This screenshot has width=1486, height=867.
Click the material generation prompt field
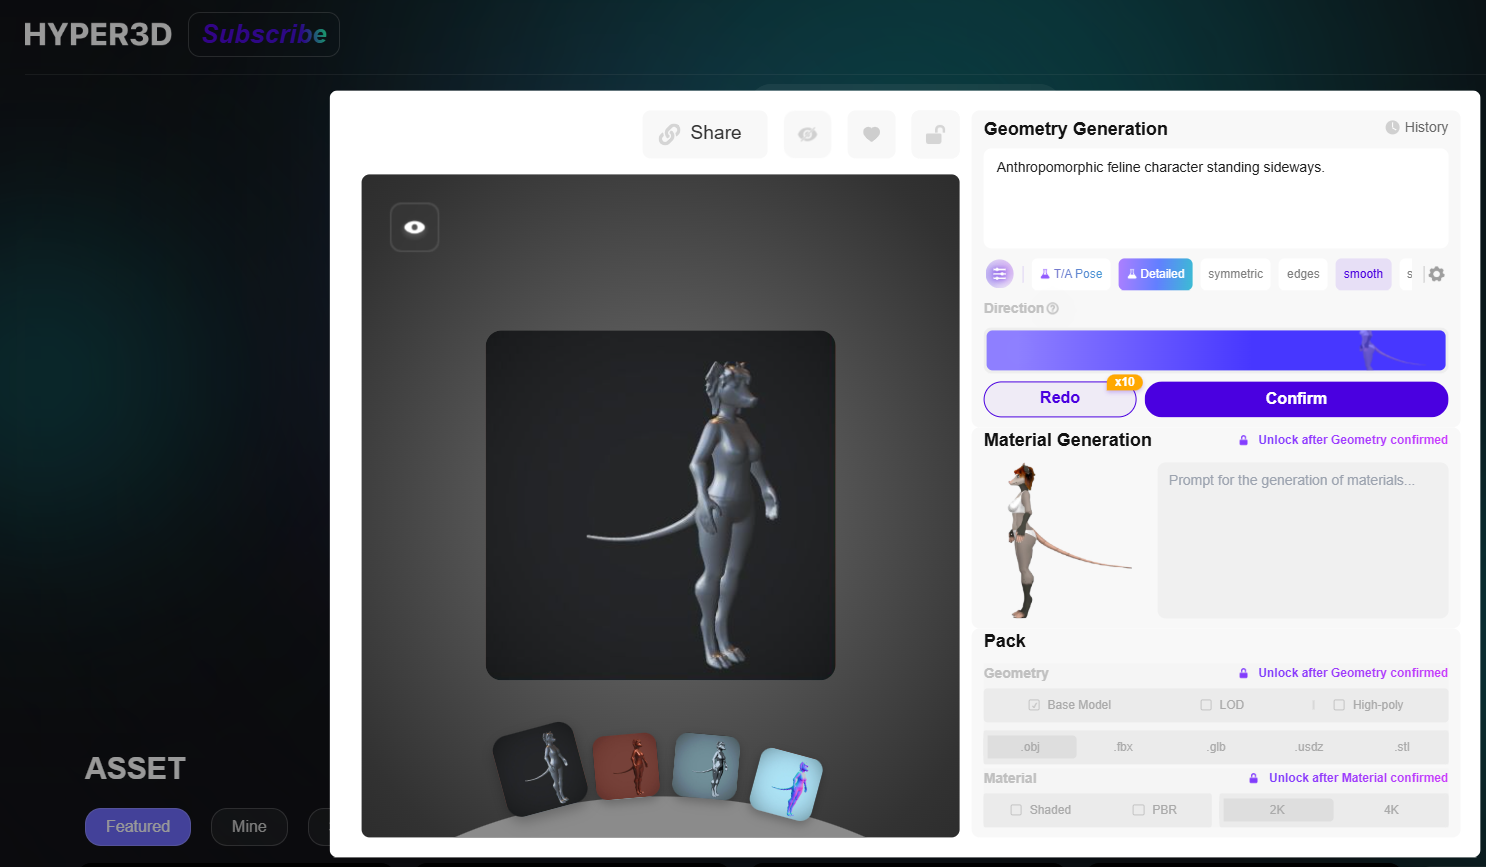click(1302, 540)
